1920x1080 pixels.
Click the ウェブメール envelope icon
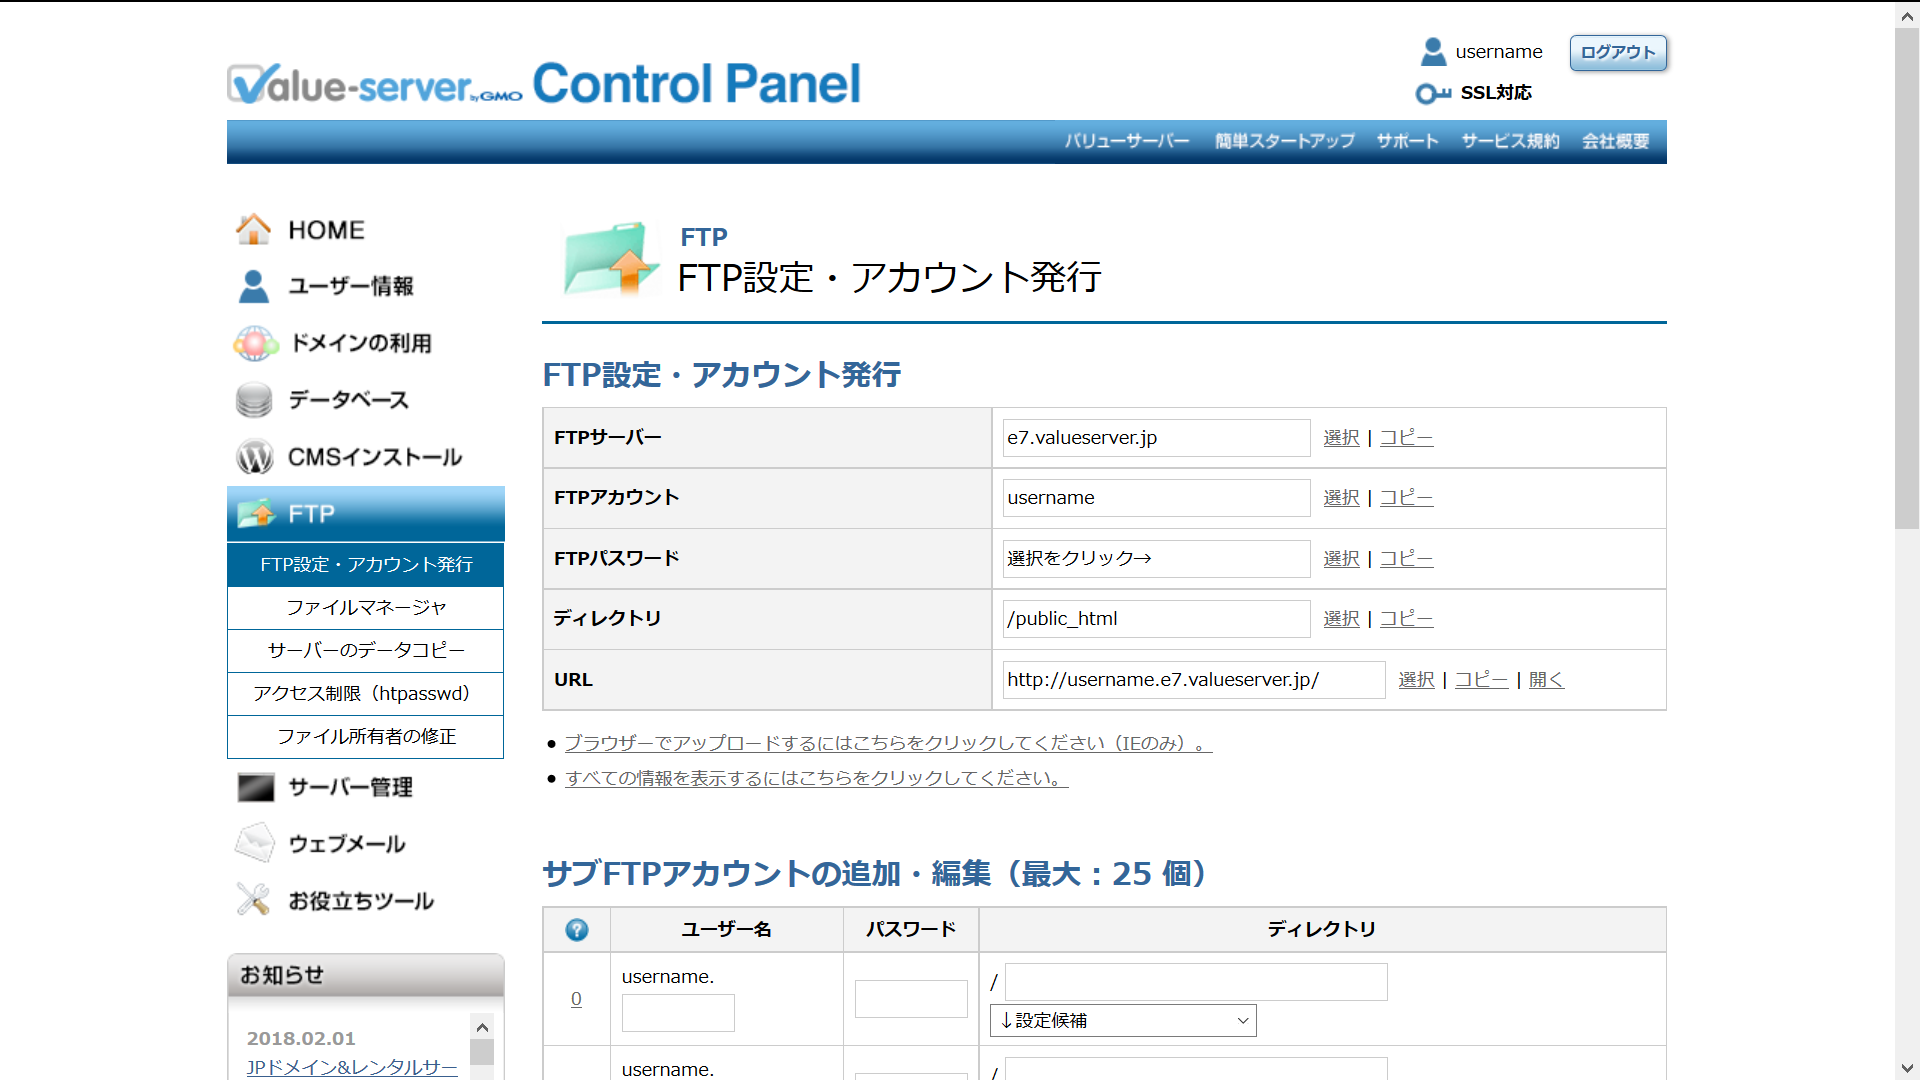(x=254, y=844)
